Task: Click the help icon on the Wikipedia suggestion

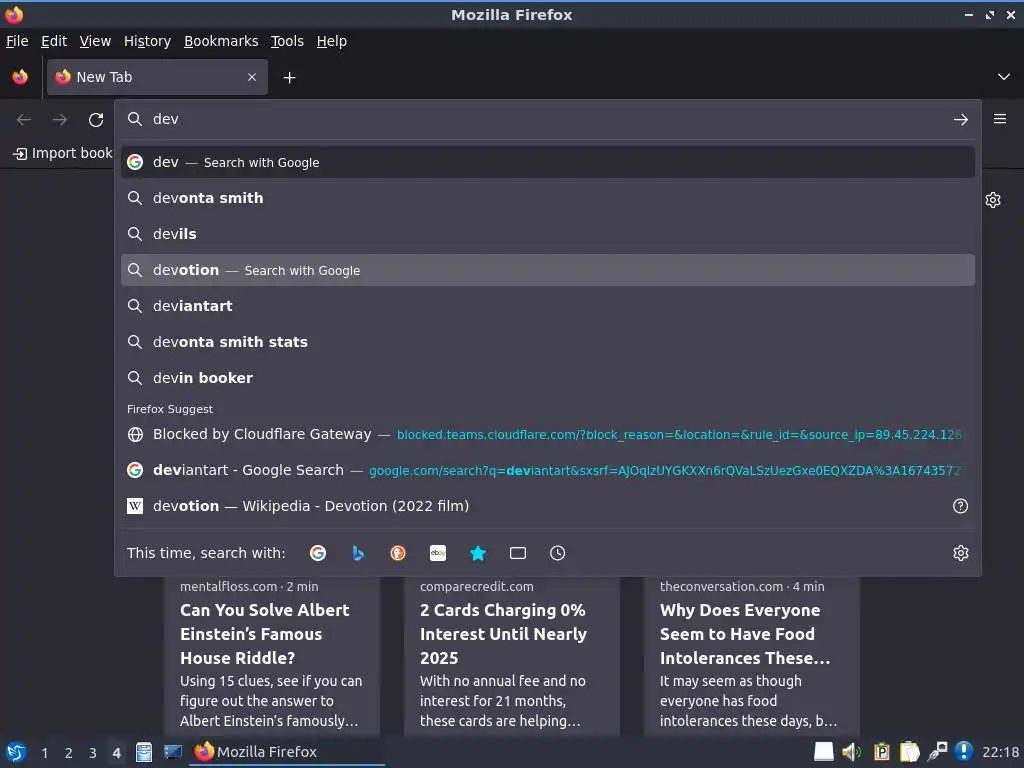Action: click(960, 506)
